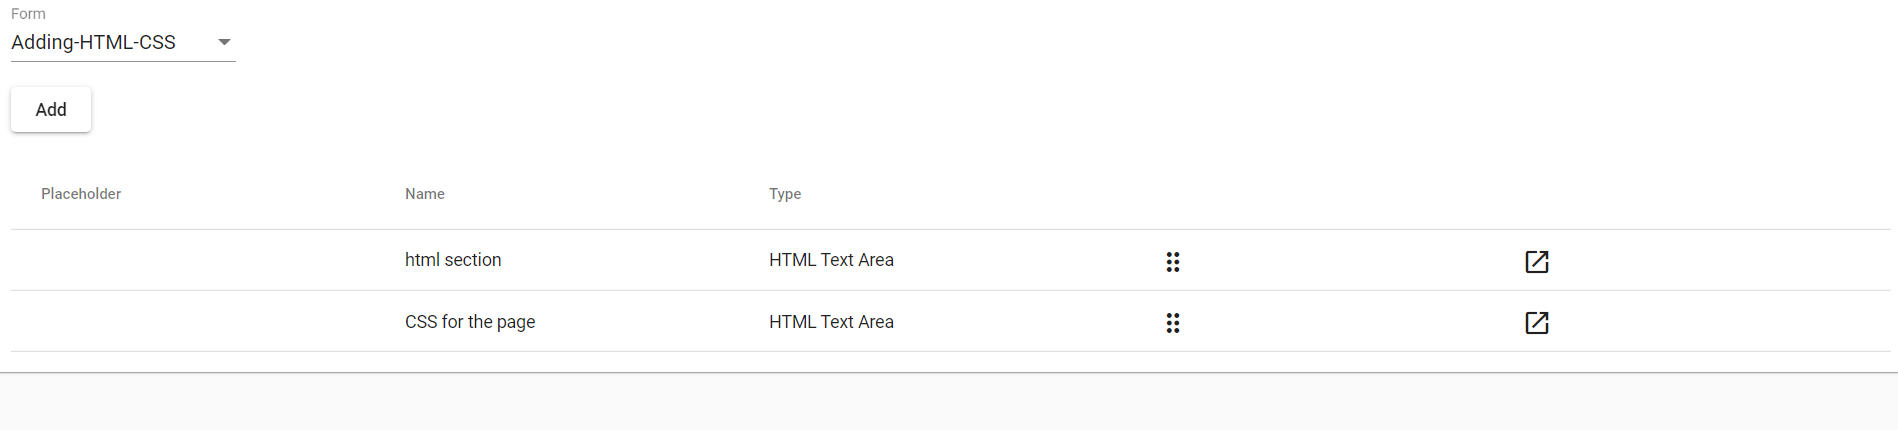Sort by the Type column header
1898x430 pixels.
point(785,194)
